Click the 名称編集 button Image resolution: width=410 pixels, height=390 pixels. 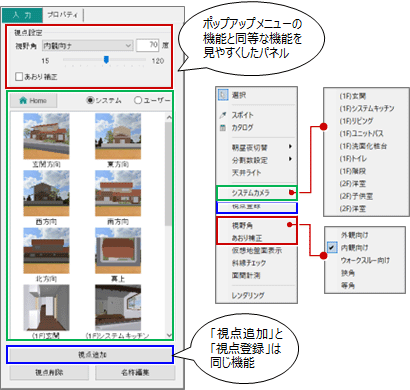pos(135,373)
